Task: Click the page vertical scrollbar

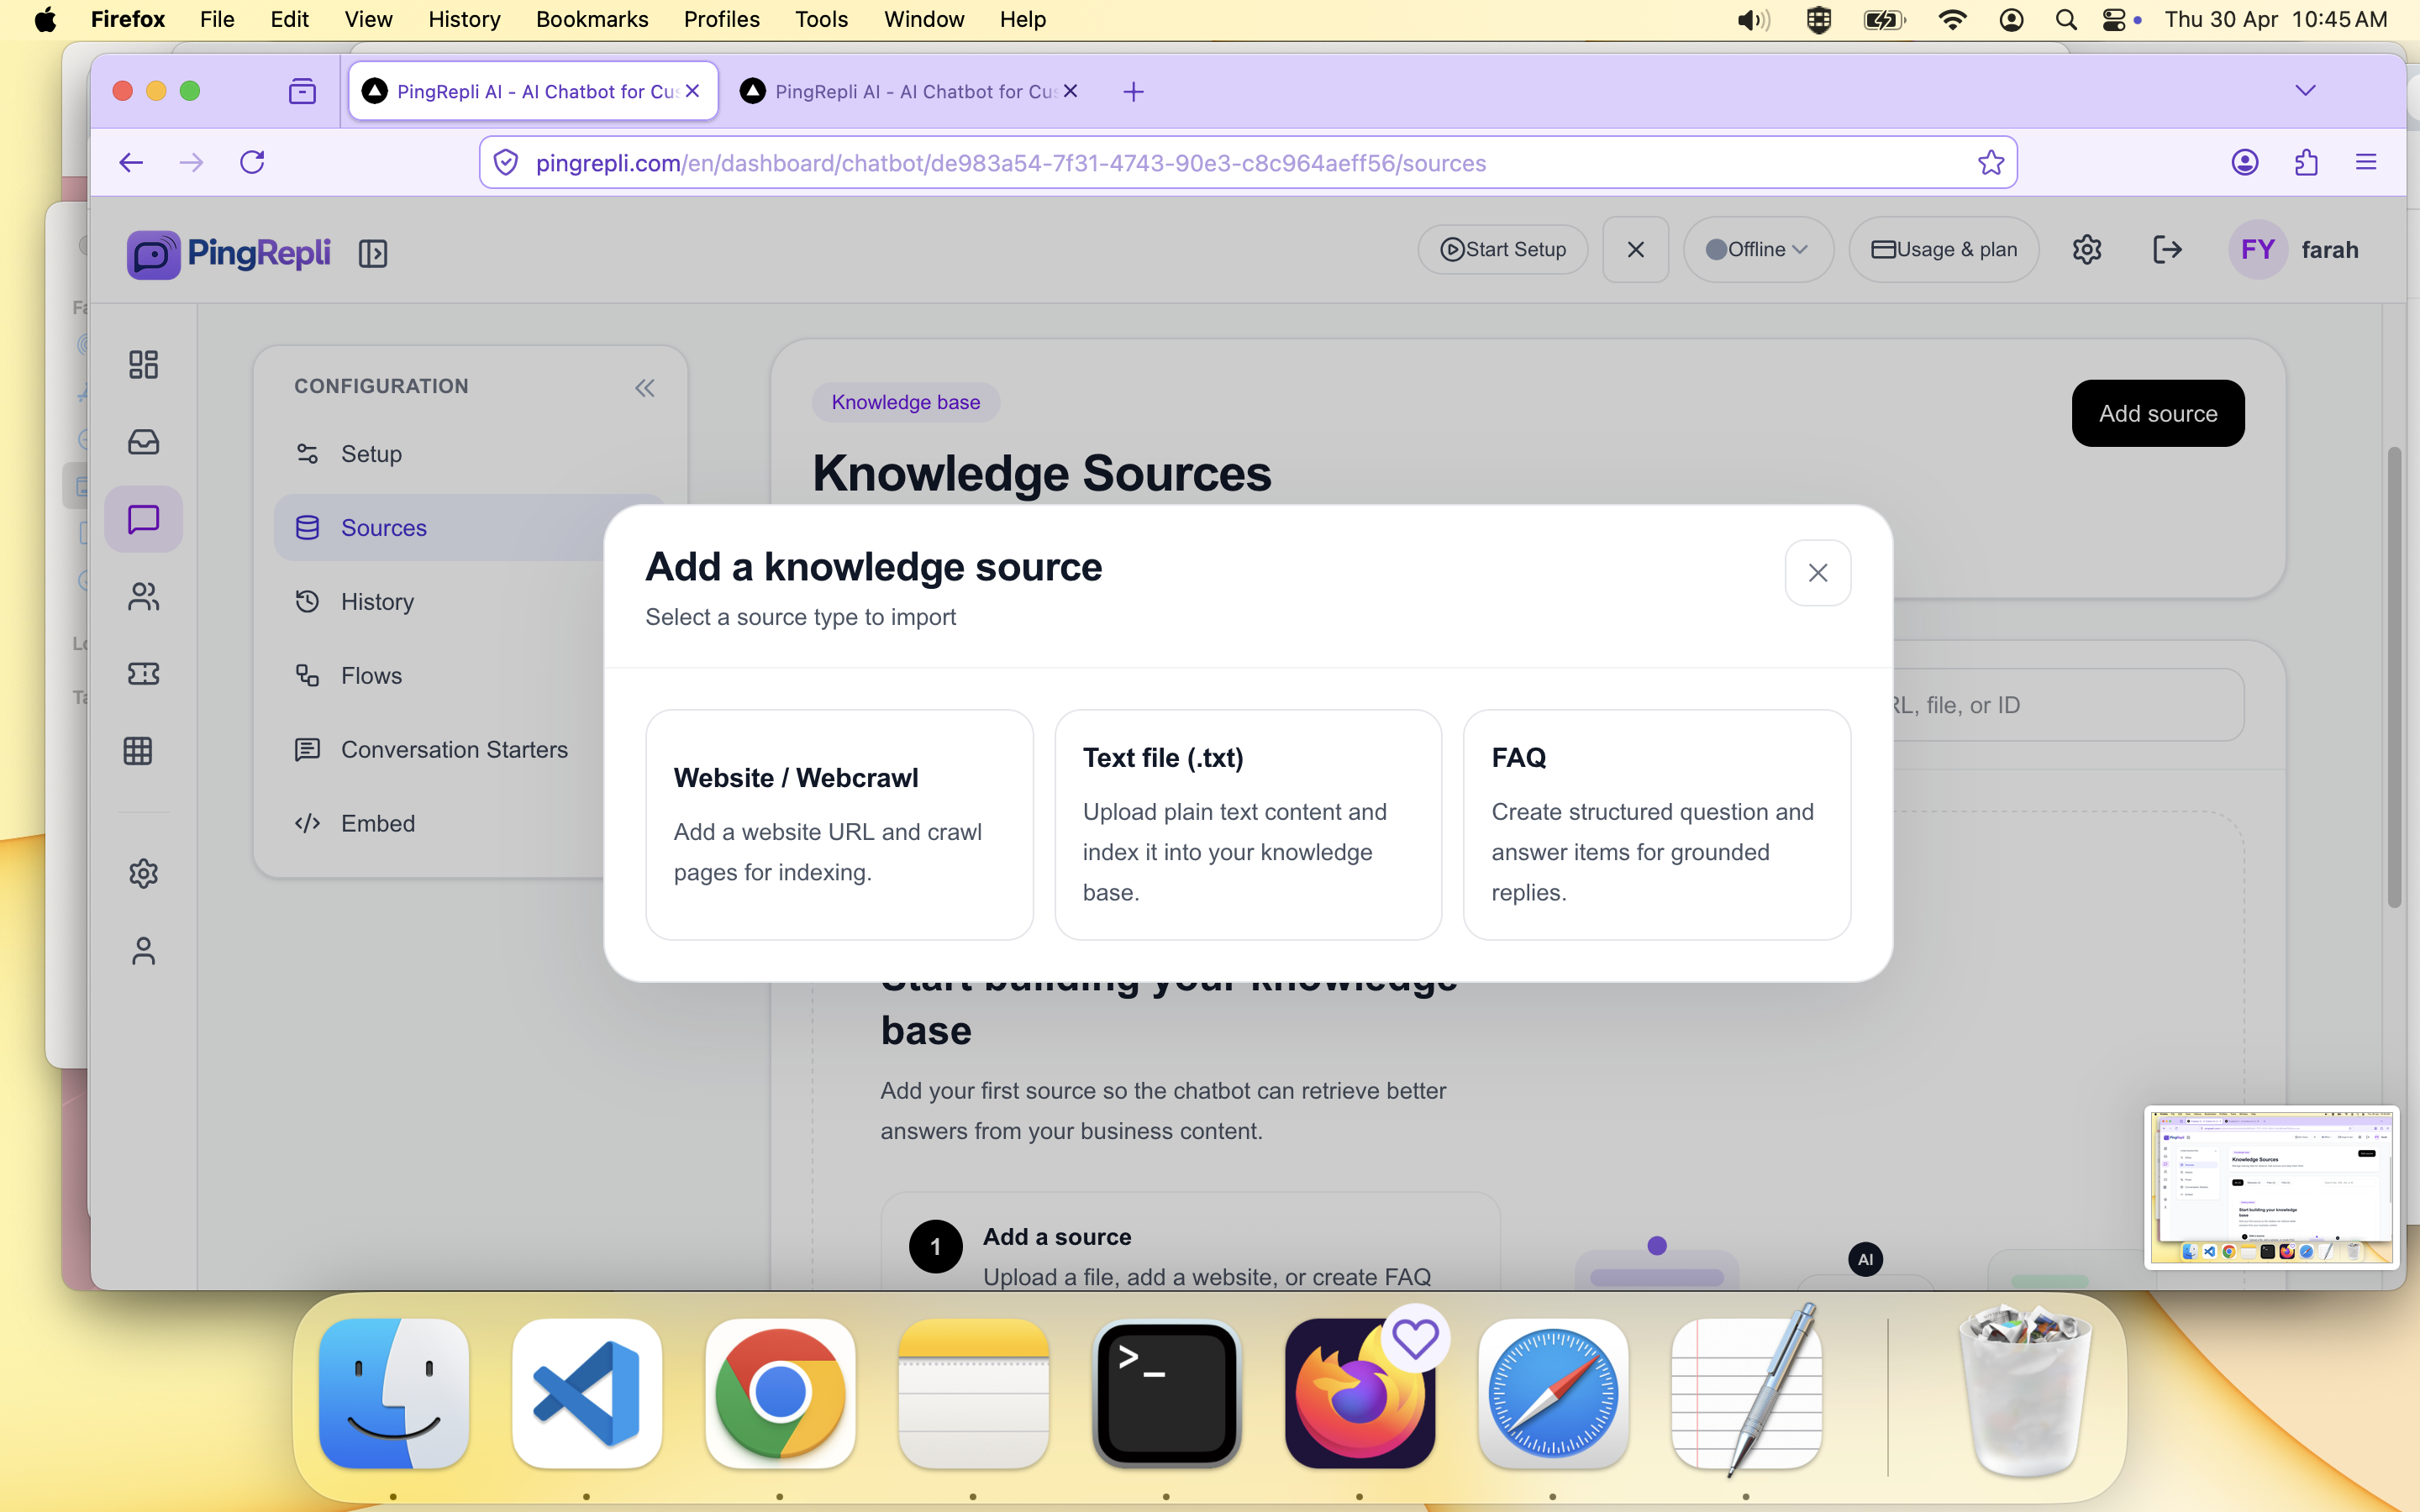Action: point(2394,678)
